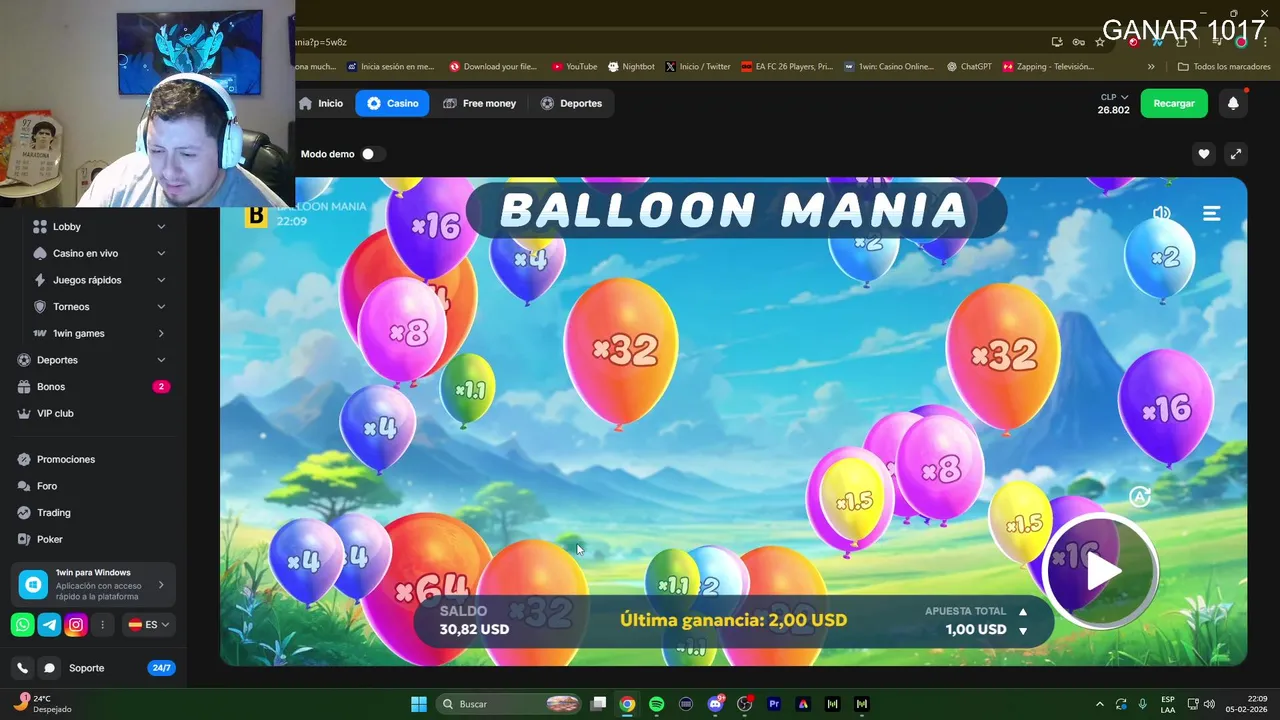The height and width of the screenshot is (720, 1280).
Task: Open the Free money tab
Action: click(480, 103)
